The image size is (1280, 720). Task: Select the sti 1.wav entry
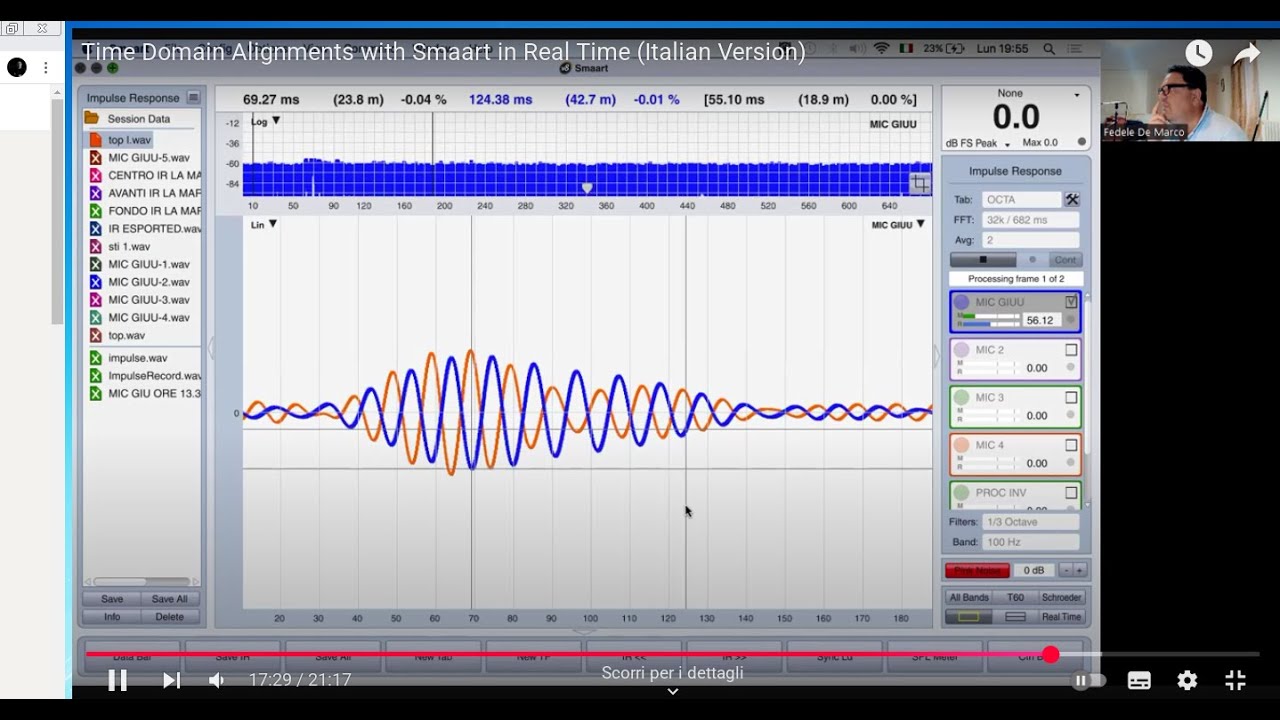pyautogui.click(x=129, y=246)
